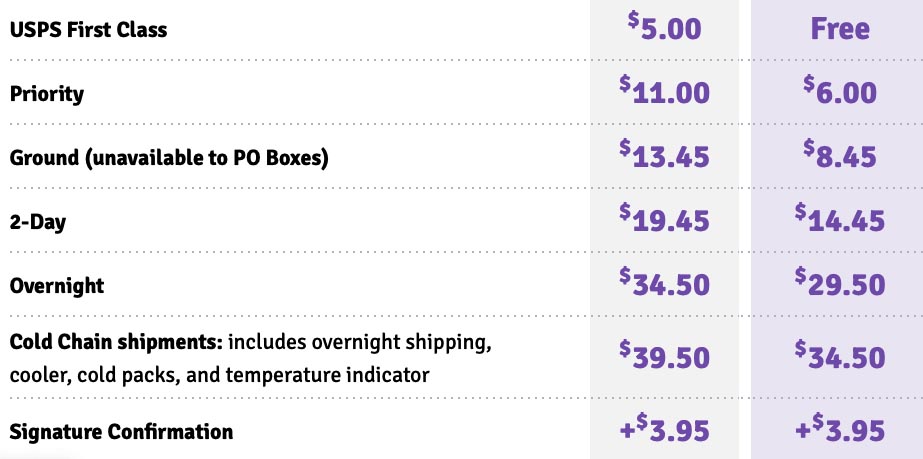Click the Cold Chain shipments description
The image size is (923, 459).
tap(251, 358)
